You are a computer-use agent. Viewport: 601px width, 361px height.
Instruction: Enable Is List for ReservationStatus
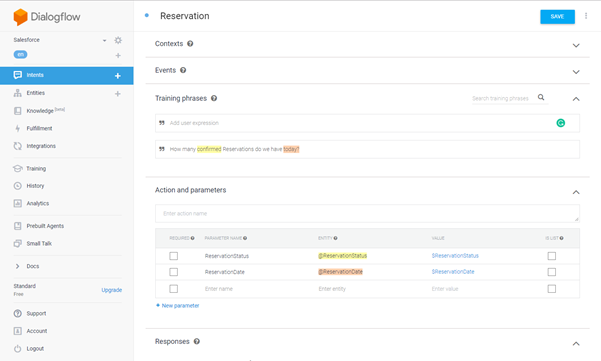(x=552, y=256)
